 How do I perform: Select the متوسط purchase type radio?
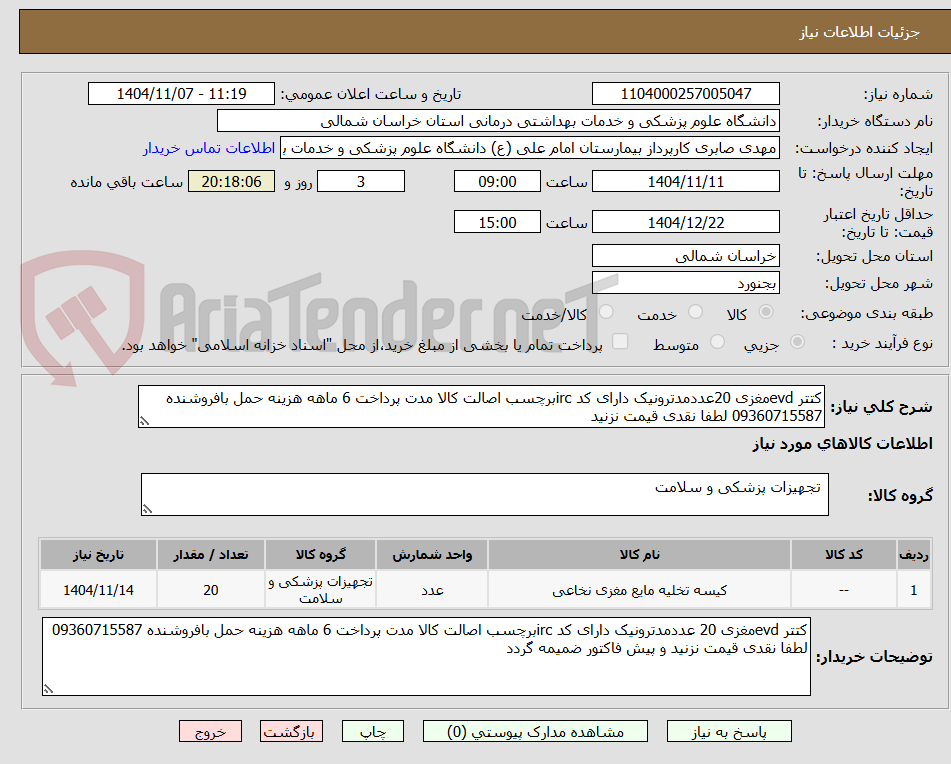click(717, 342)
